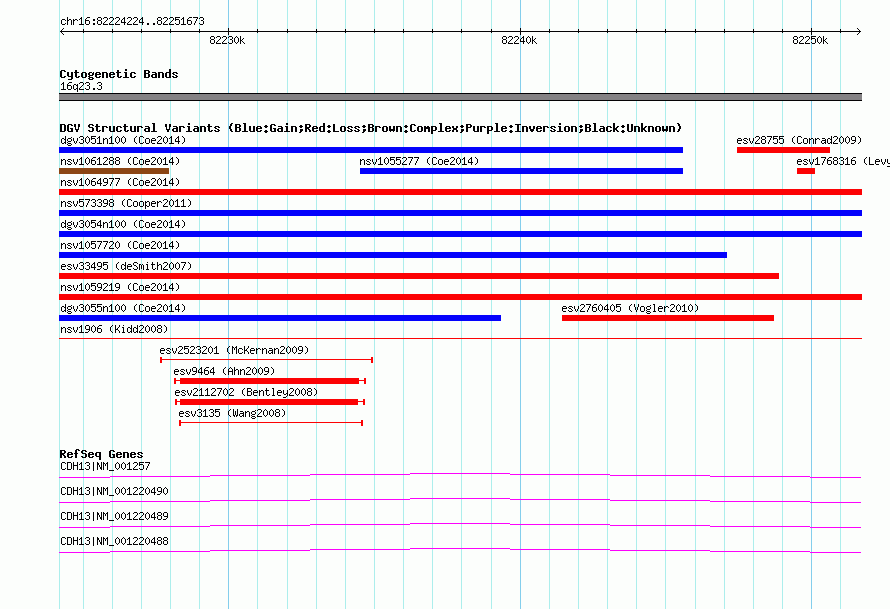Click the esv3135 (Wang2008) label

(232, 413)
